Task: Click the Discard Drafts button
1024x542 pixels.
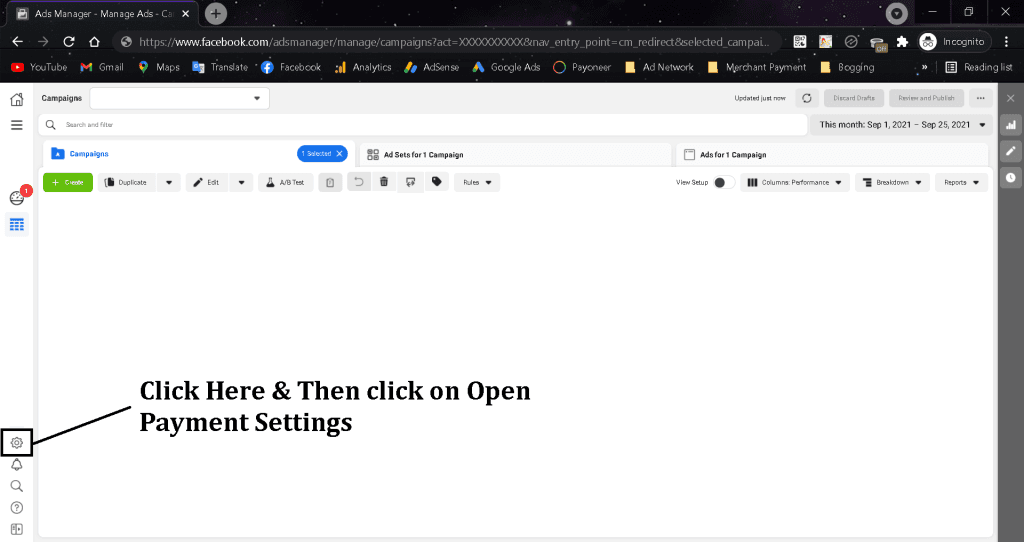Action: point(854,98)
